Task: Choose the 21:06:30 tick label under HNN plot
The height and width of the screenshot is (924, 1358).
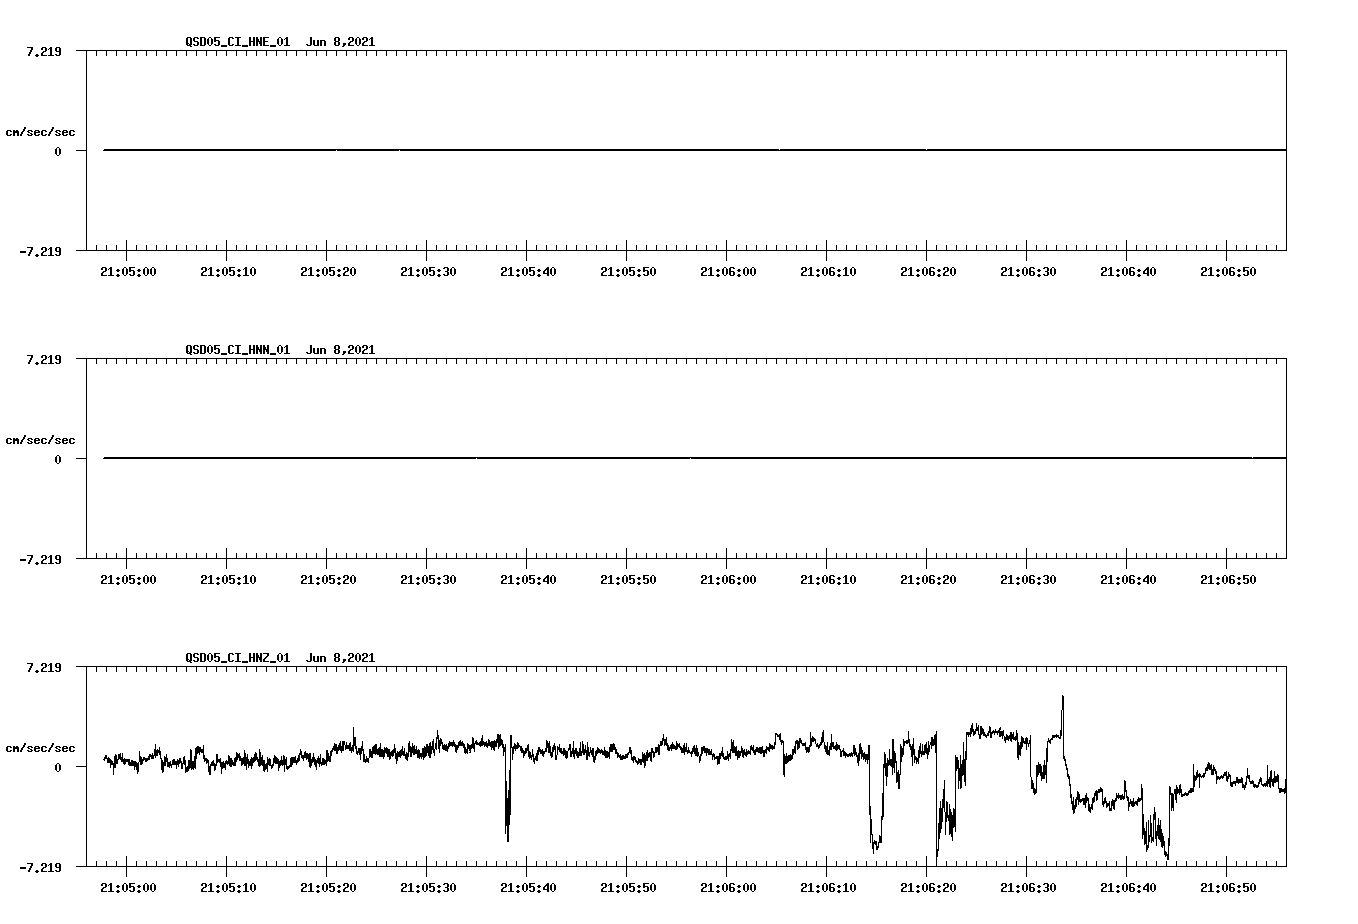Action: coord(1028,579)
